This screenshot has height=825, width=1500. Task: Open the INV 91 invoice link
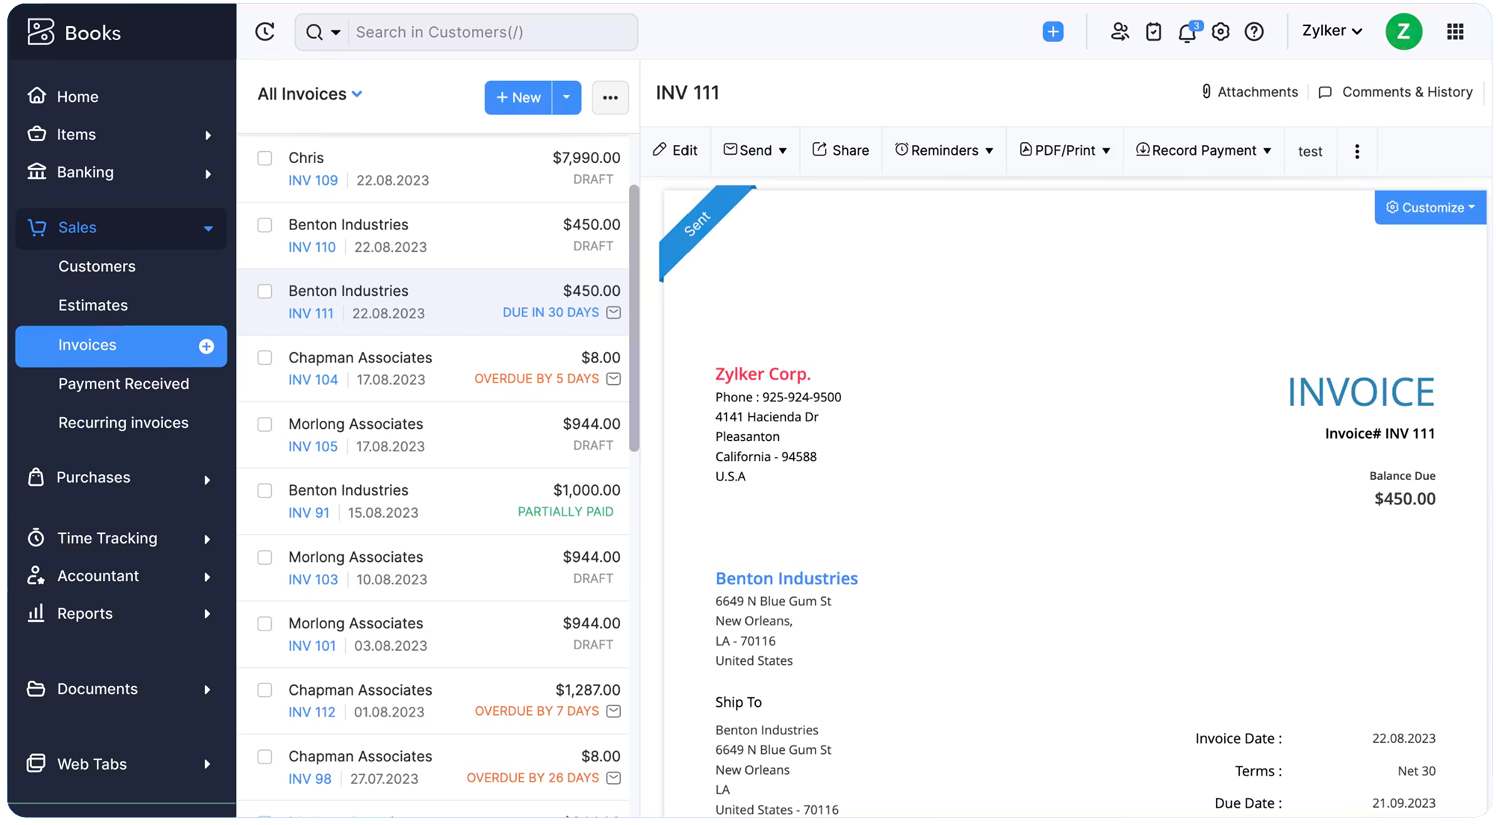[x=308, y=513]
